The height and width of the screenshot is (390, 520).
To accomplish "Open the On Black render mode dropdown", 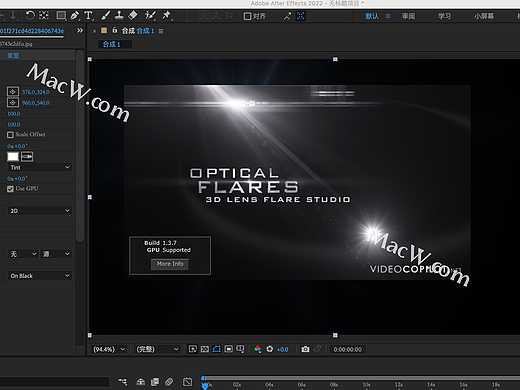I will click(x=39, y=276).
